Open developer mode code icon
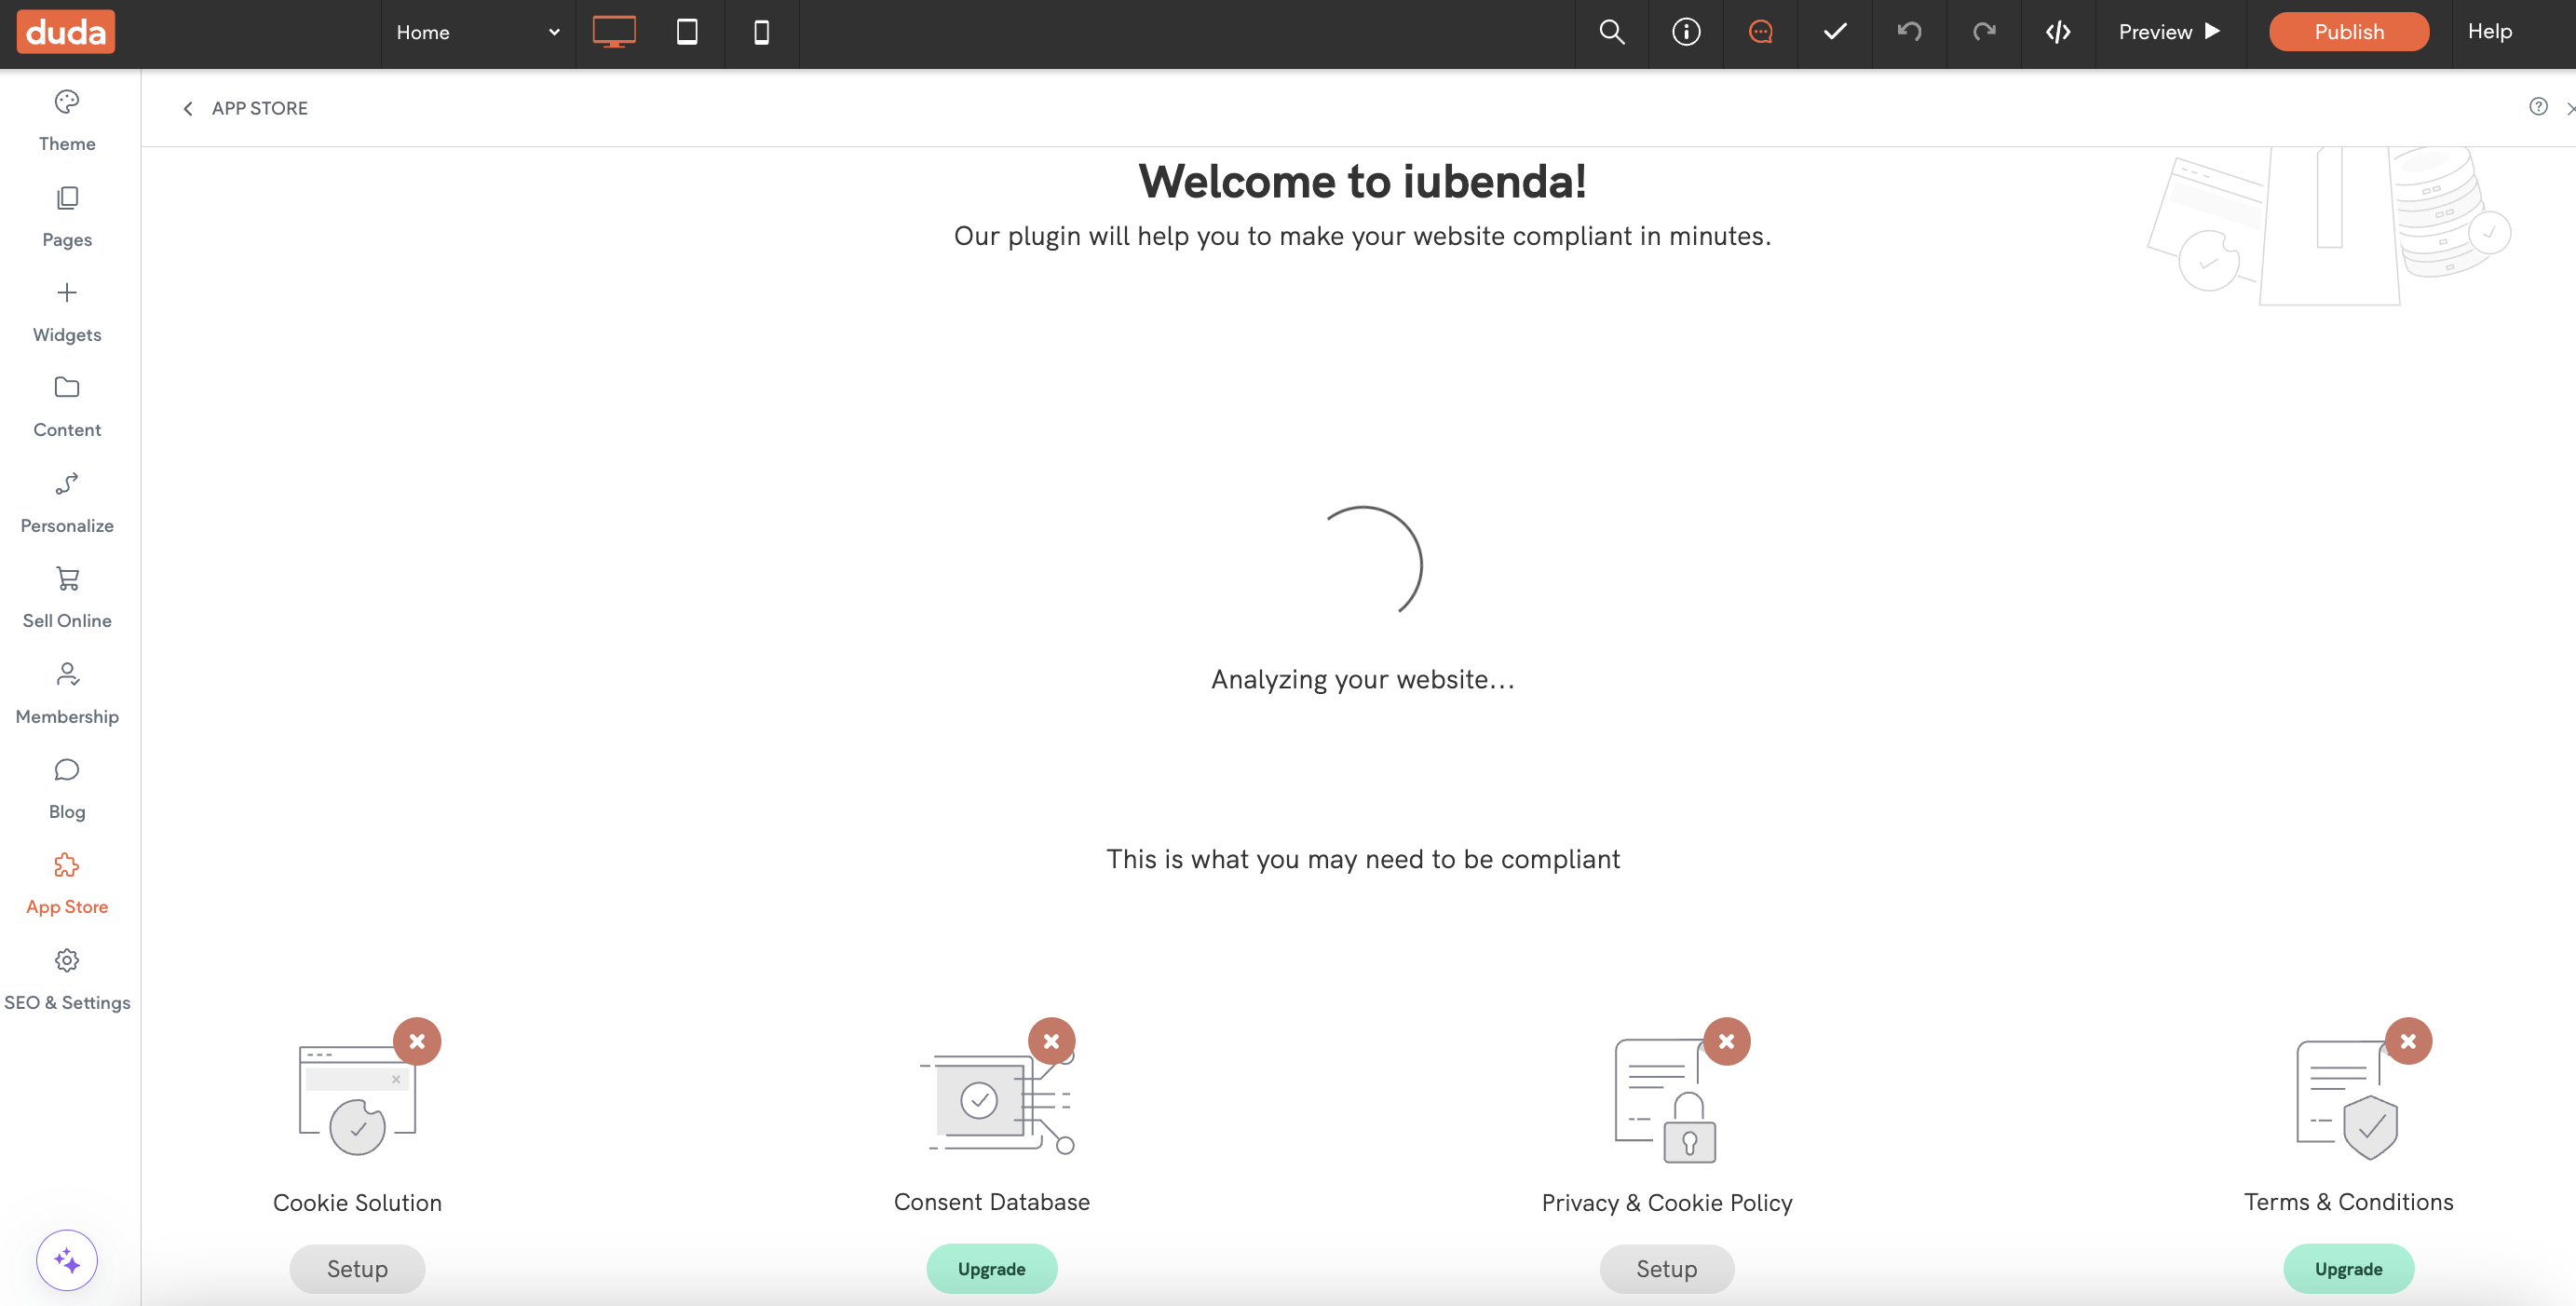Screen dimensions: 2576x1306 pyautogui.click(x=2057, y=32)
